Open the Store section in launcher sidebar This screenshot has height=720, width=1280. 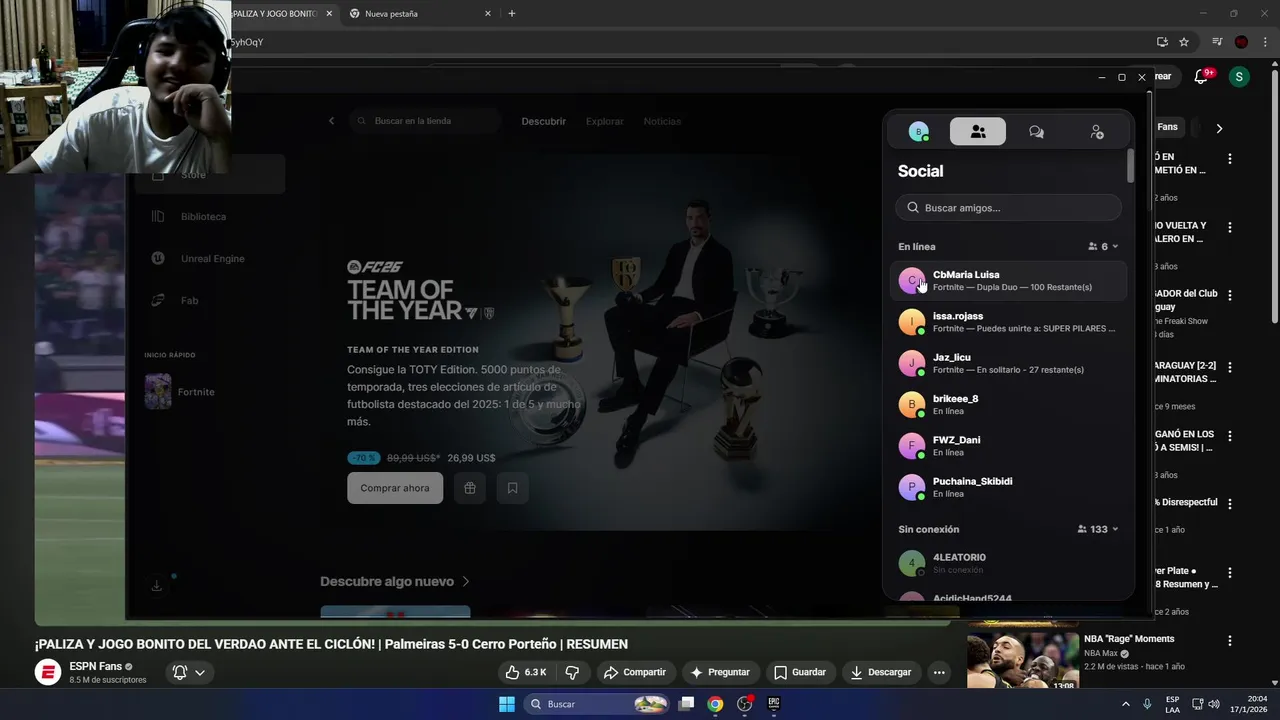210,174
